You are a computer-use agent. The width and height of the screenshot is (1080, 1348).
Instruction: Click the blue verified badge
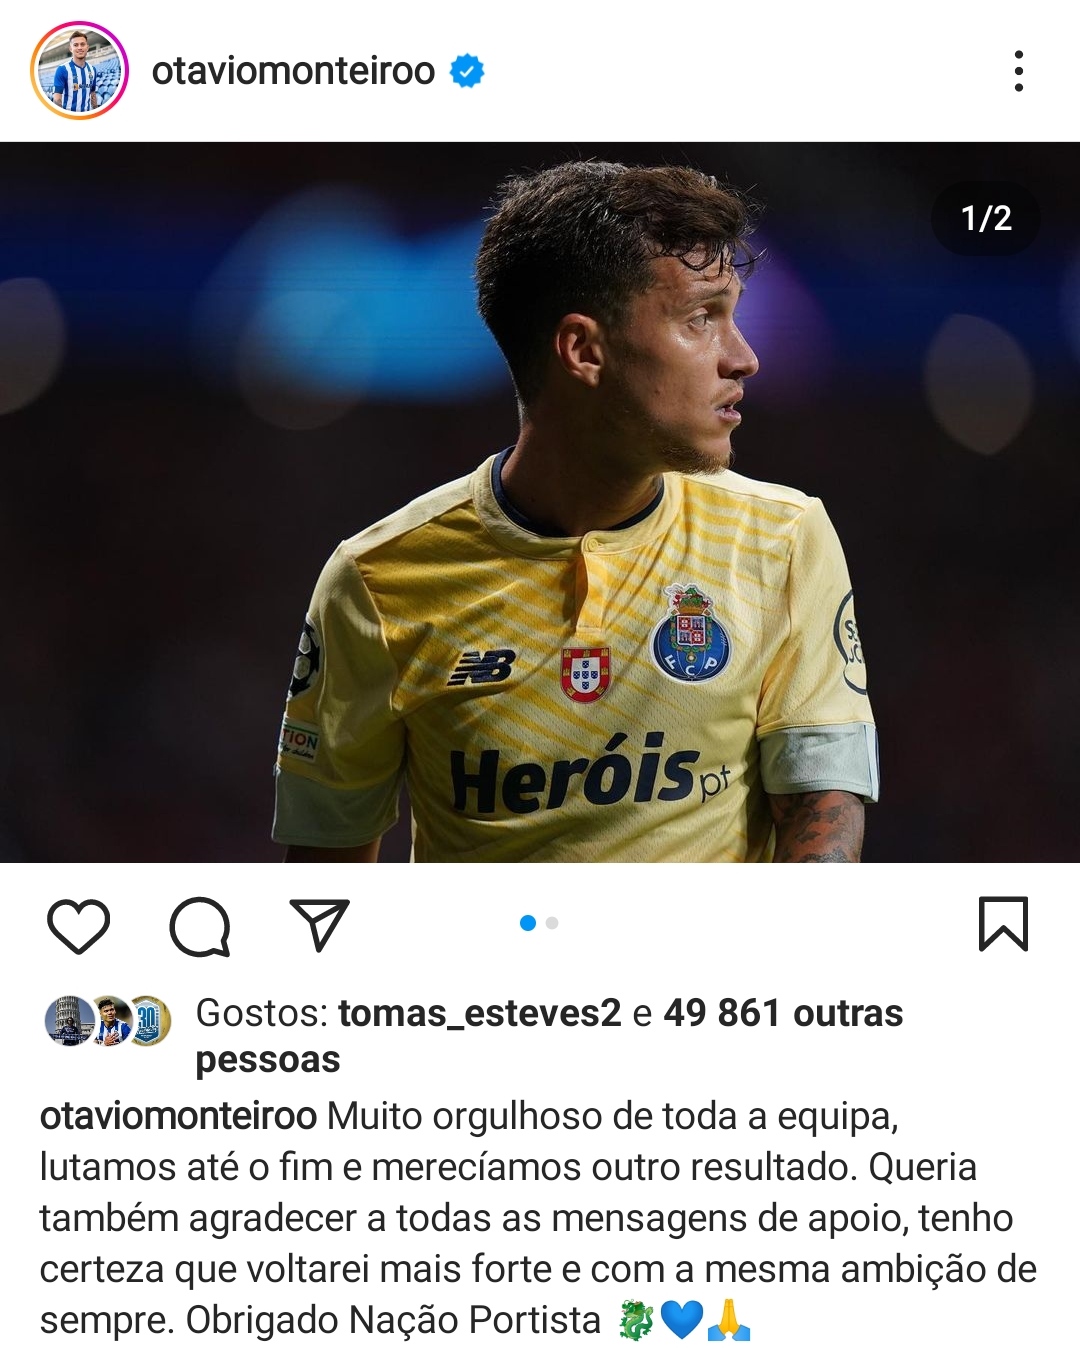click(467, 71)
